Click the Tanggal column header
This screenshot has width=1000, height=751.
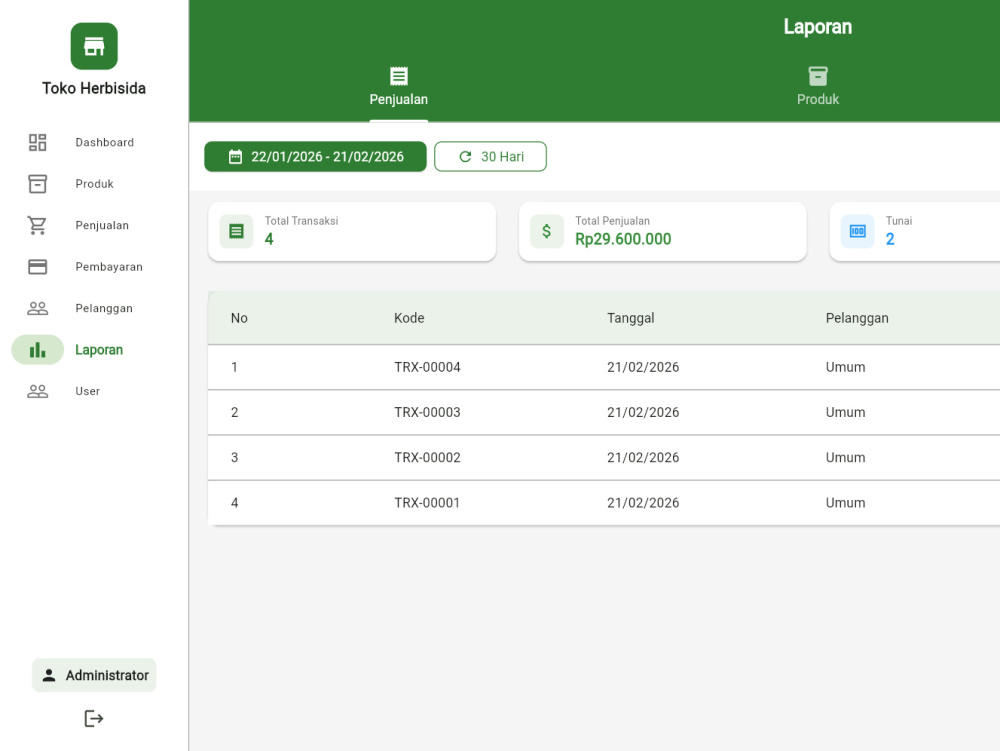(631, 318)
